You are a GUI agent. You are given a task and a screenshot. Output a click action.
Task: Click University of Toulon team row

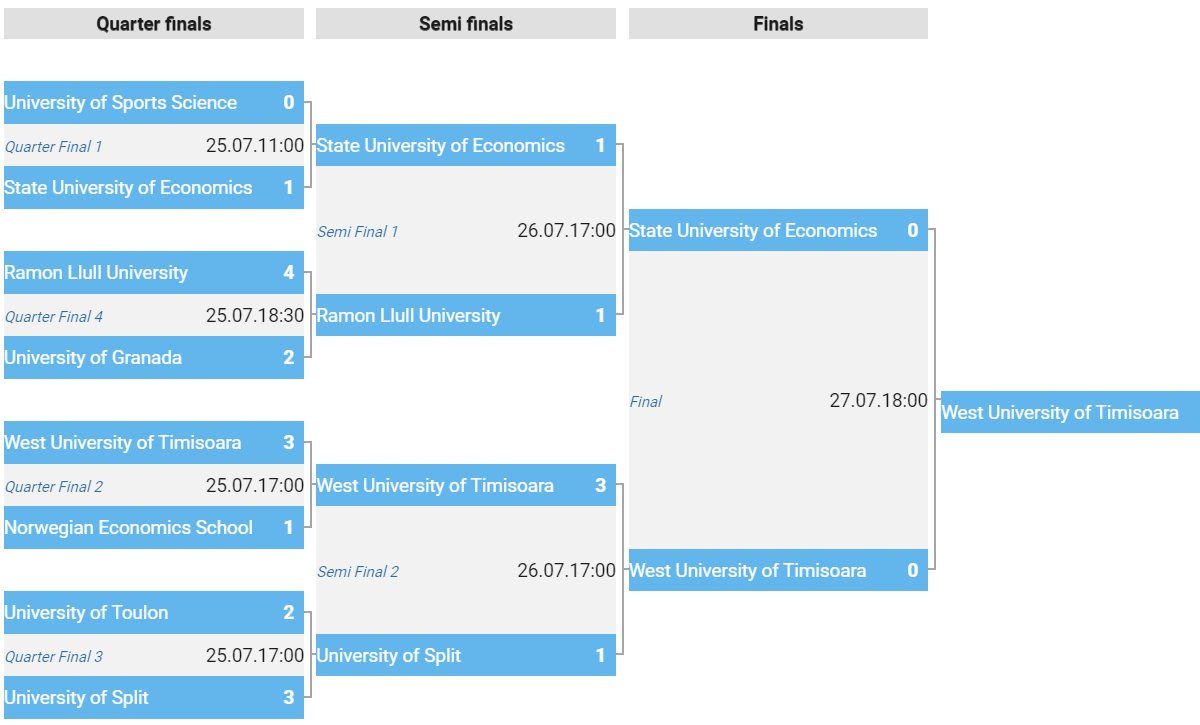154,613
